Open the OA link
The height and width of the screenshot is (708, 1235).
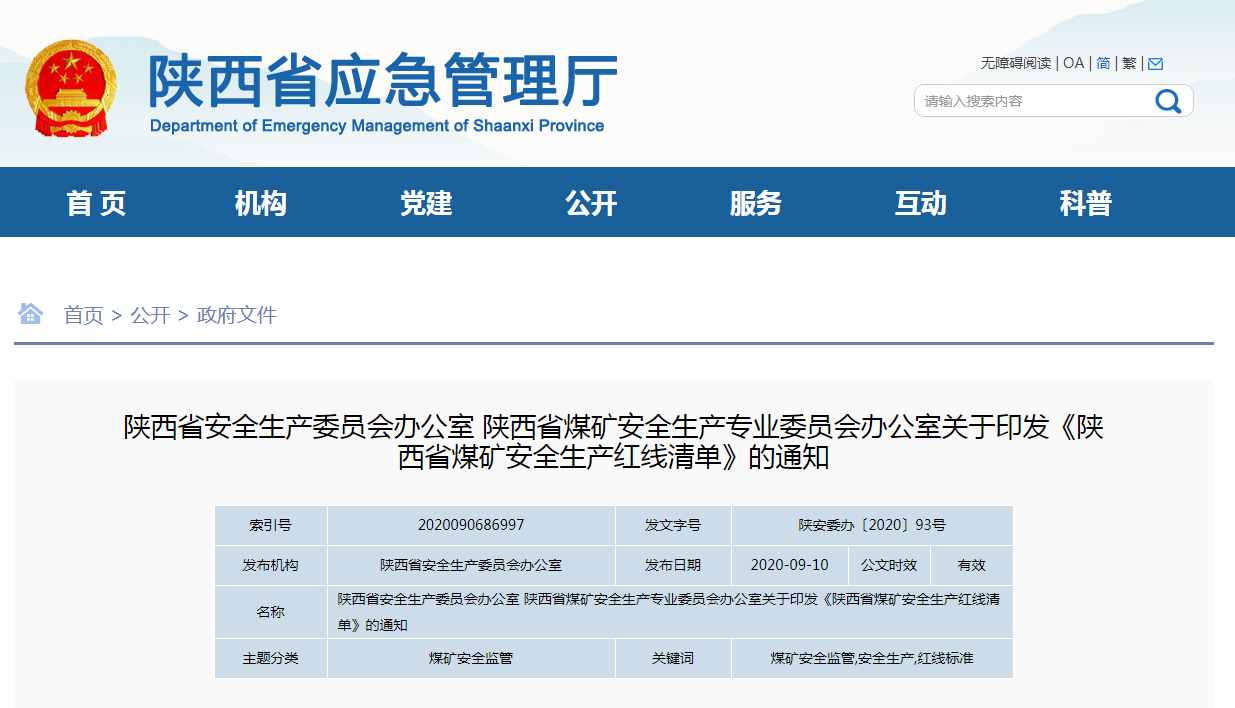click(1073, 63)
